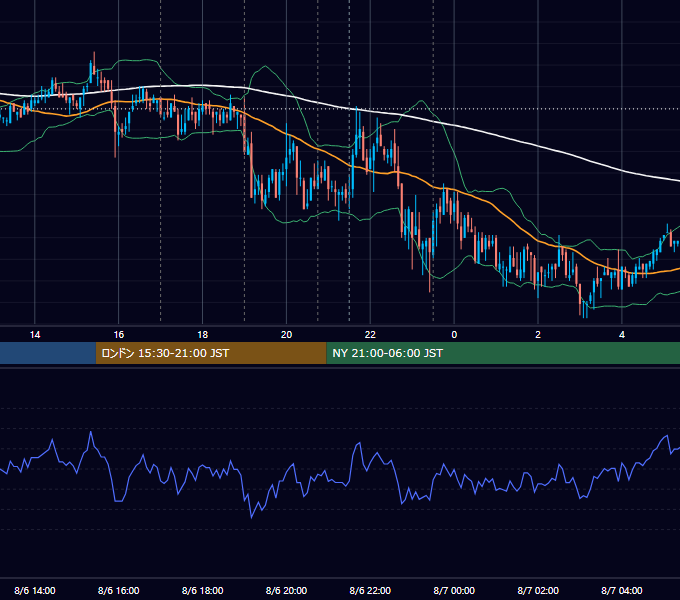Click the hour label 22 on the time axis
The width and height of the screenshot is (680, 600).
pyautogui.click(x=370, y=335)
